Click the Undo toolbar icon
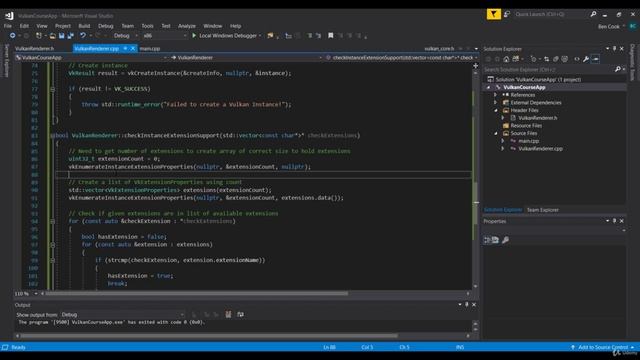 [83, 36]
